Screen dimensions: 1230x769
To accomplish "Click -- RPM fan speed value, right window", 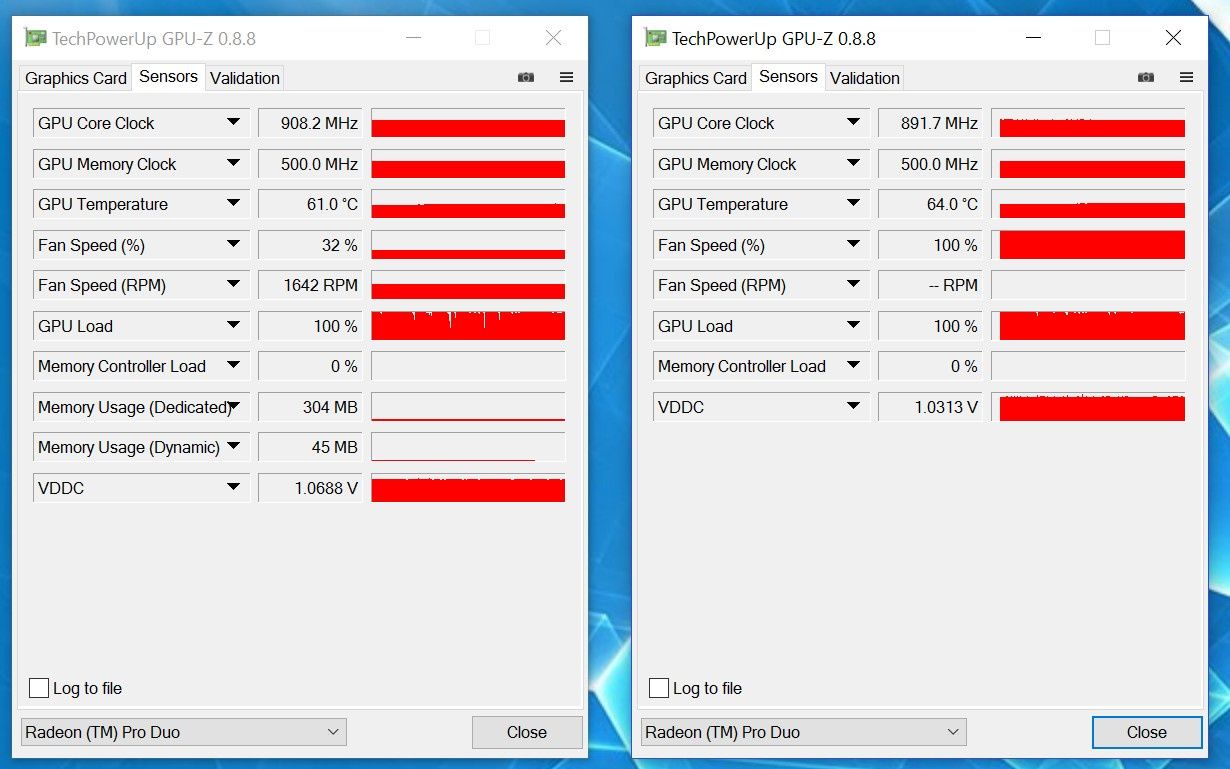I will click(x=931, y=285).
